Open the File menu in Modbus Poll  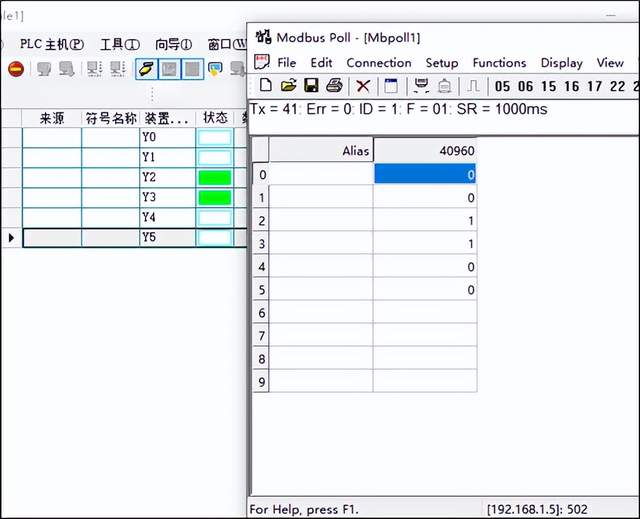287,62
